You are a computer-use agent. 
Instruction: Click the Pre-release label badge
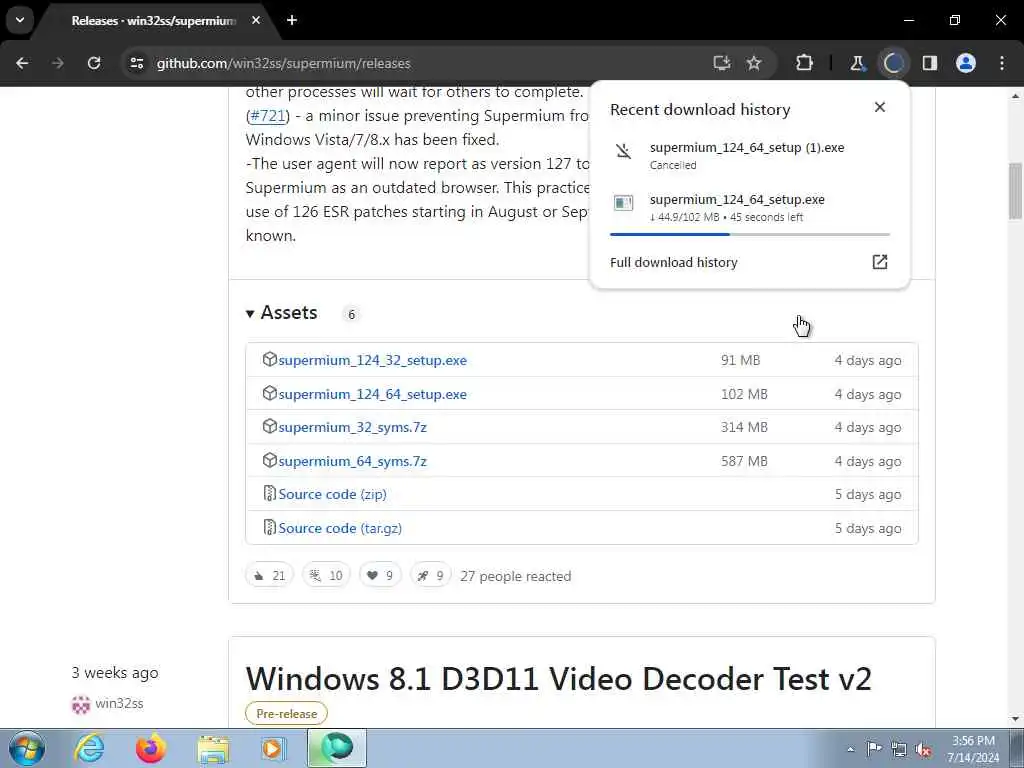click(286, 714)
